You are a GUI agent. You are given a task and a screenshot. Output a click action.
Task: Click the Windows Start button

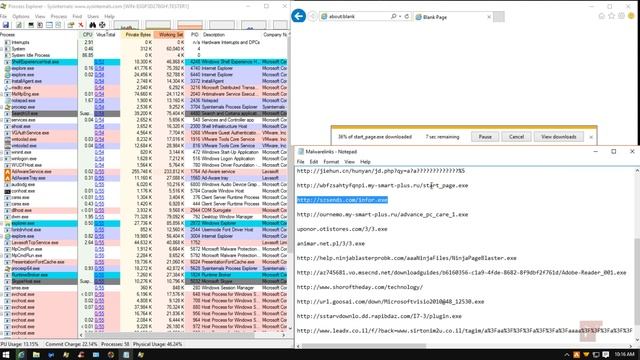pyautogui.click(x=6, y=355)
